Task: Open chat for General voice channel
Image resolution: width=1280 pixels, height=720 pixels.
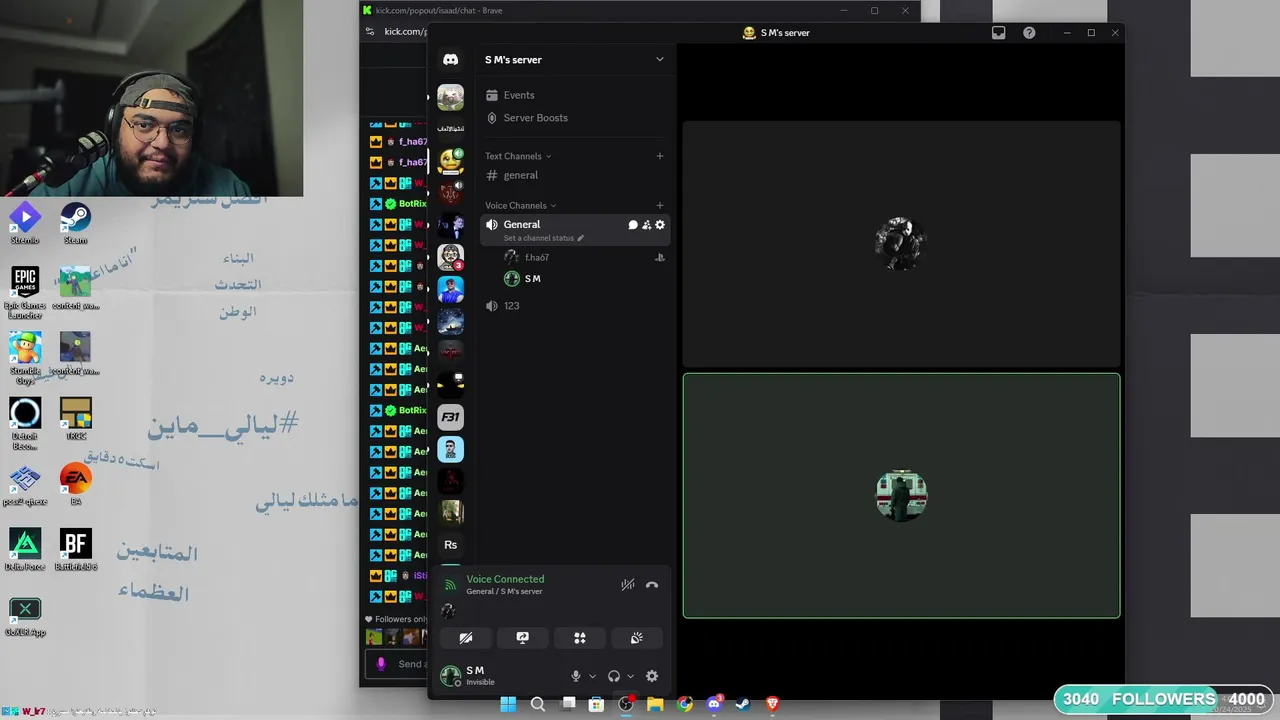Action: click(632, 225)
